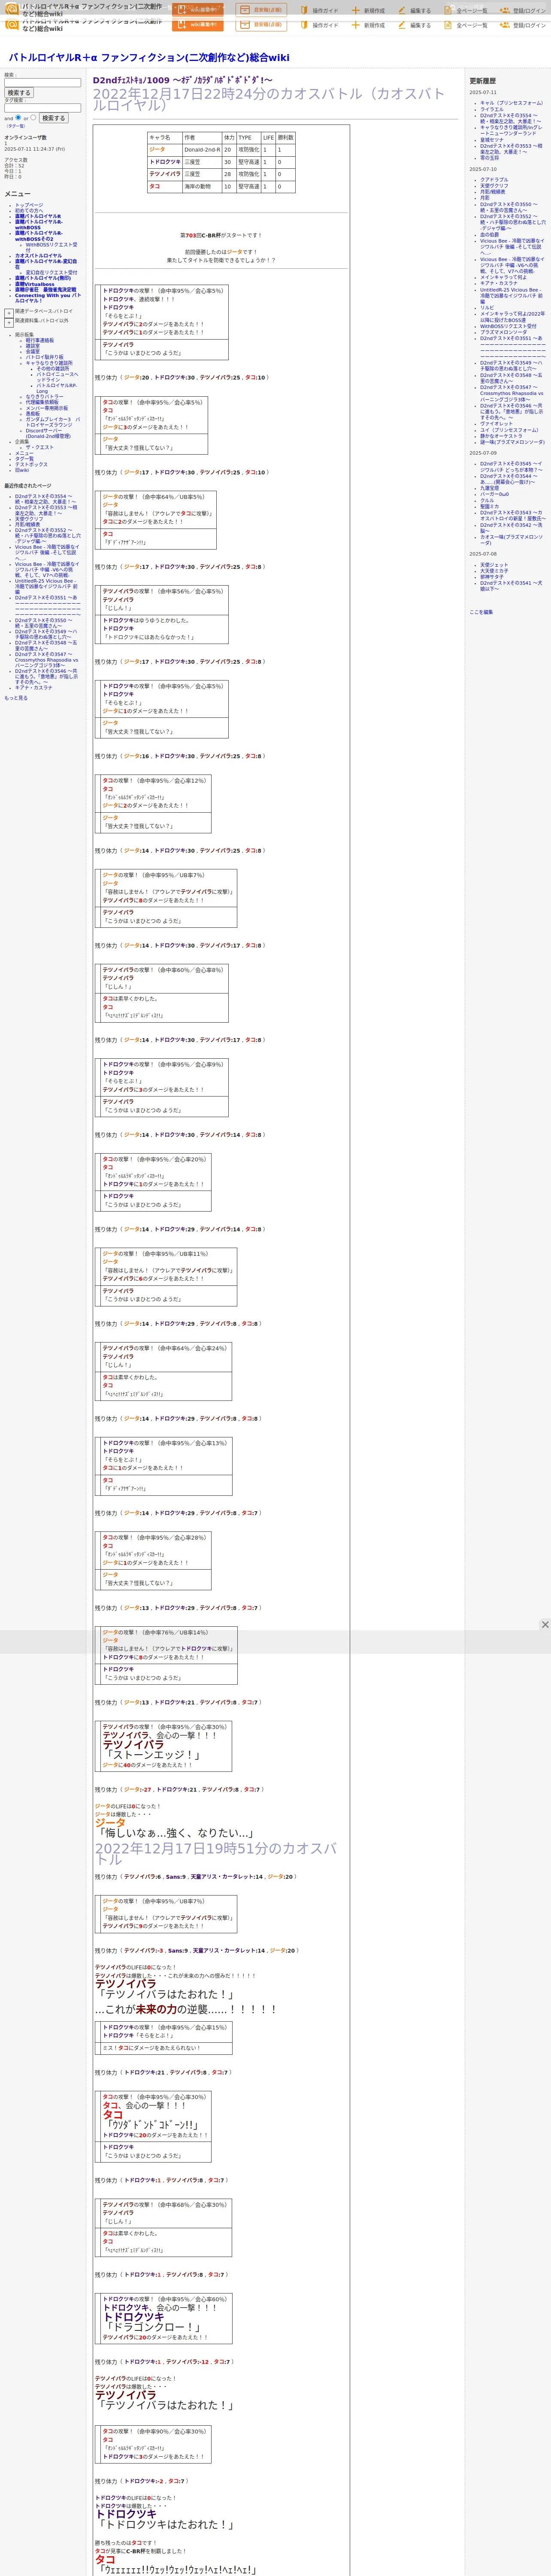Click the タグ検索 input field
The height and width of the screenshot is (2576, 551).
pos(42,108)
